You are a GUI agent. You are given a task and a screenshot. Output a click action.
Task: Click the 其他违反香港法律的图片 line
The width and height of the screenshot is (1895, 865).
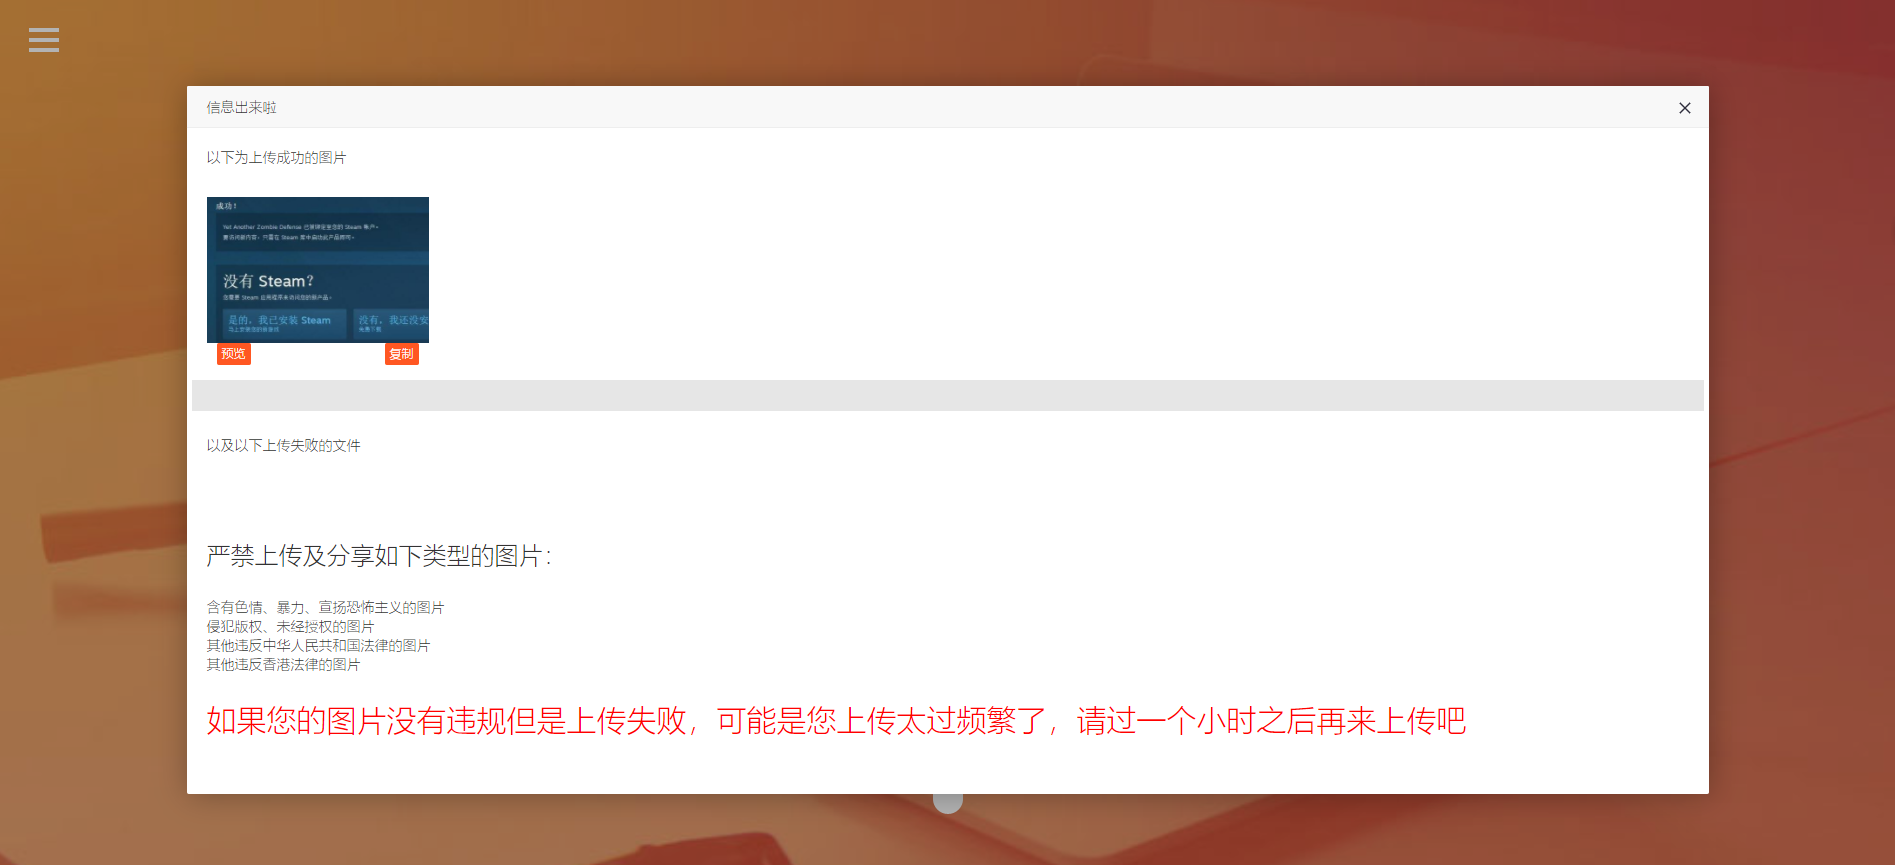coord(284,665)
